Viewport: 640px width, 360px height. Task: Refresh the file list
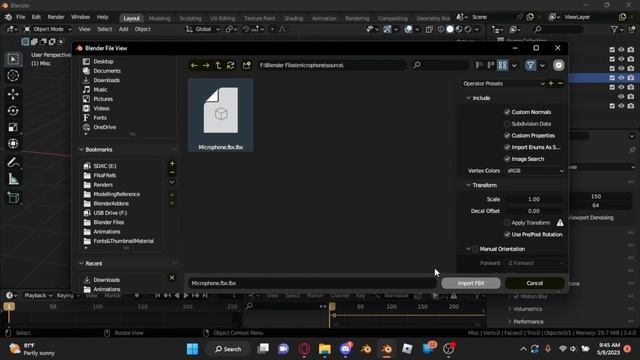[x=230, y=65]
